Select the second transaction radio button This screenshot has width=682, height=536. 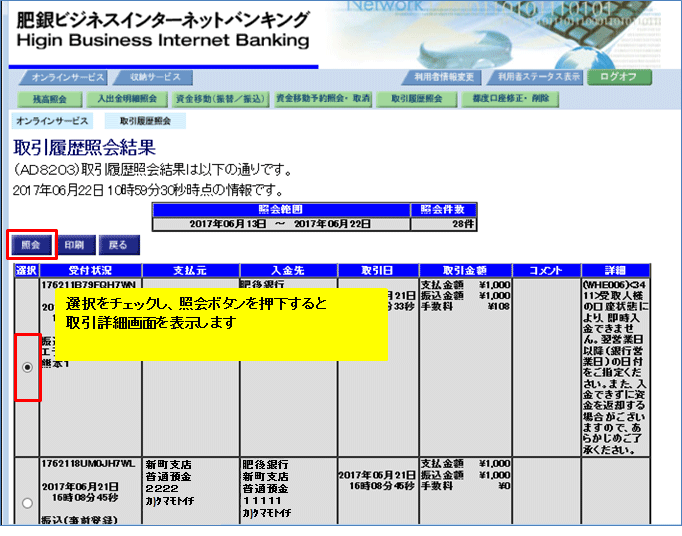(x=27, y=503)
